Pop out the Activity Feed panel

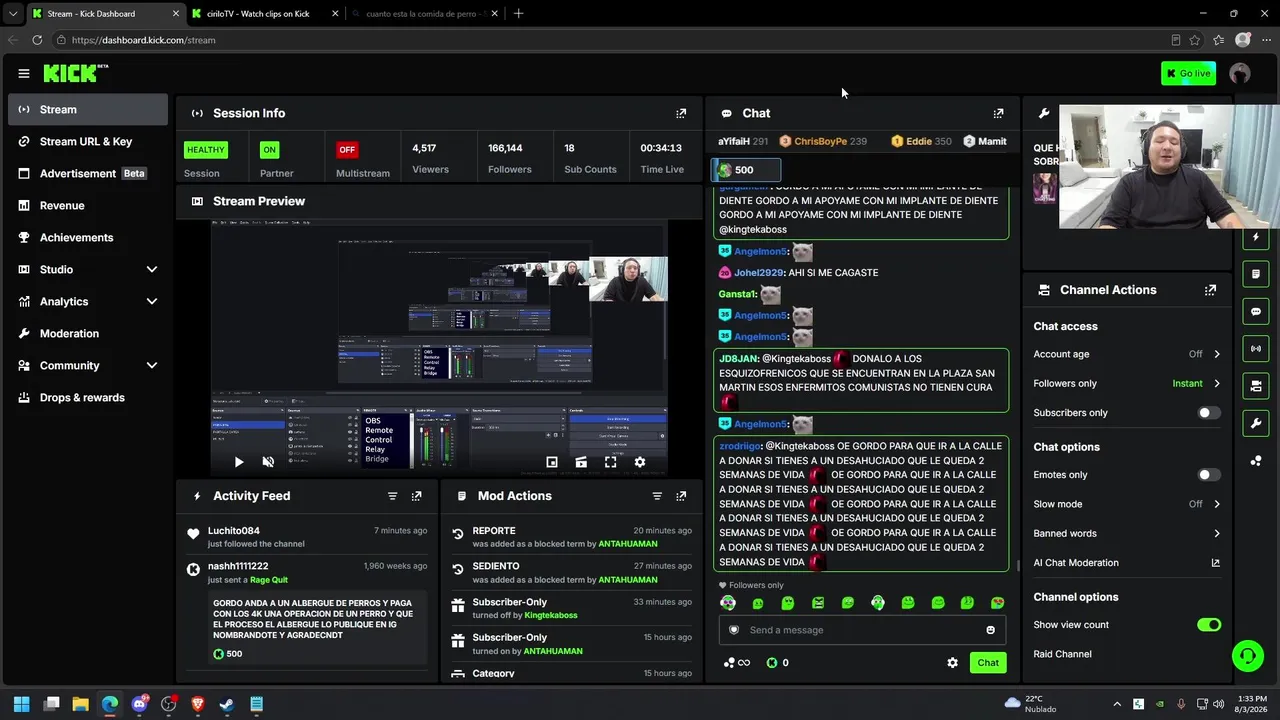417,496
